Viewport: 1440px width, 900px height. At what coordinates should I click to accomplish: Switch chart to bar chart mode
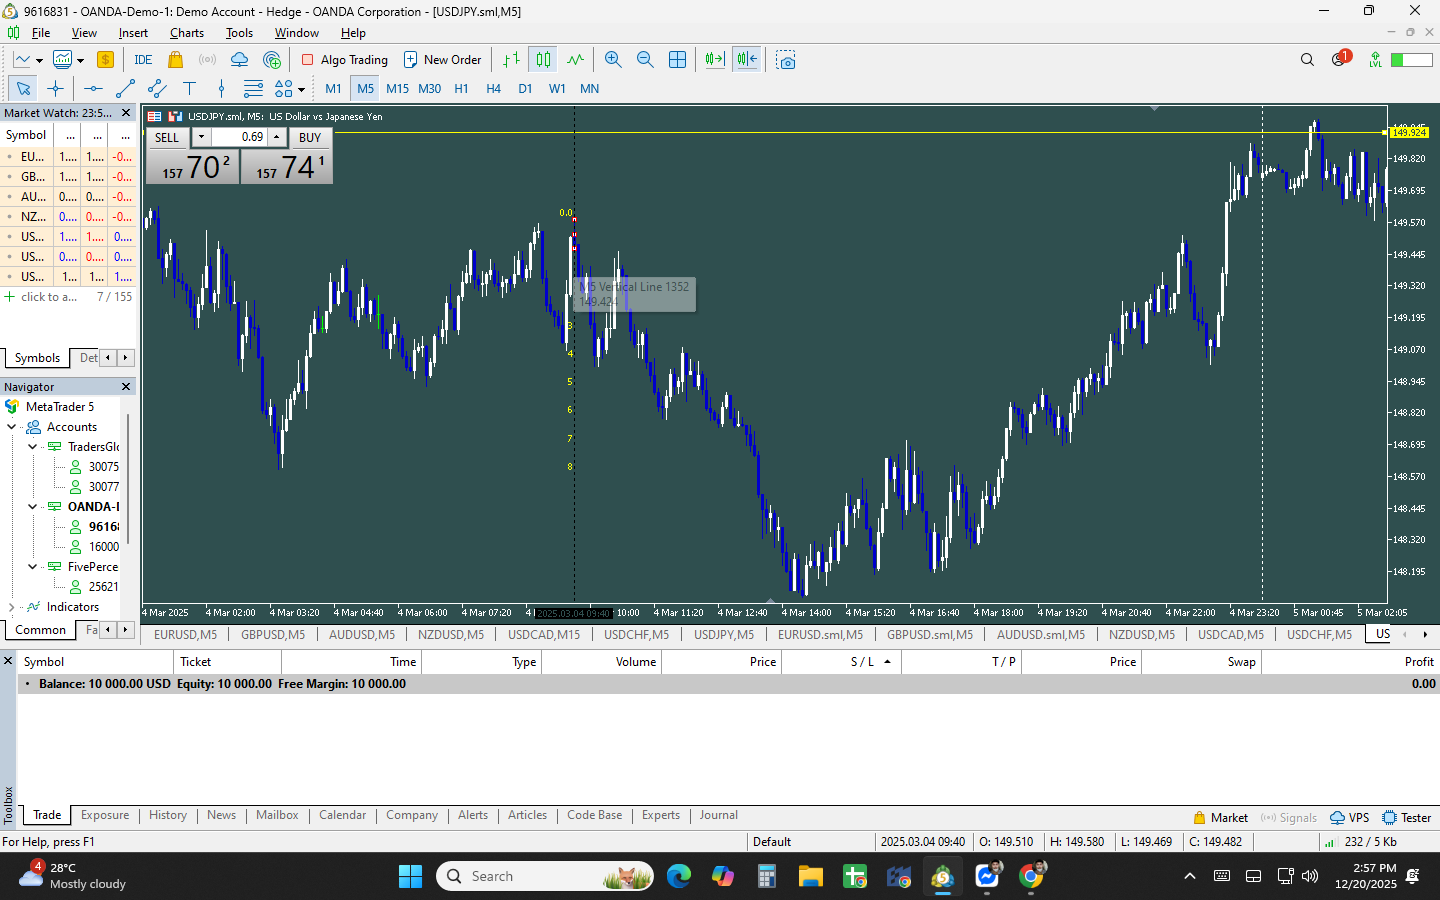pos(511,60)
